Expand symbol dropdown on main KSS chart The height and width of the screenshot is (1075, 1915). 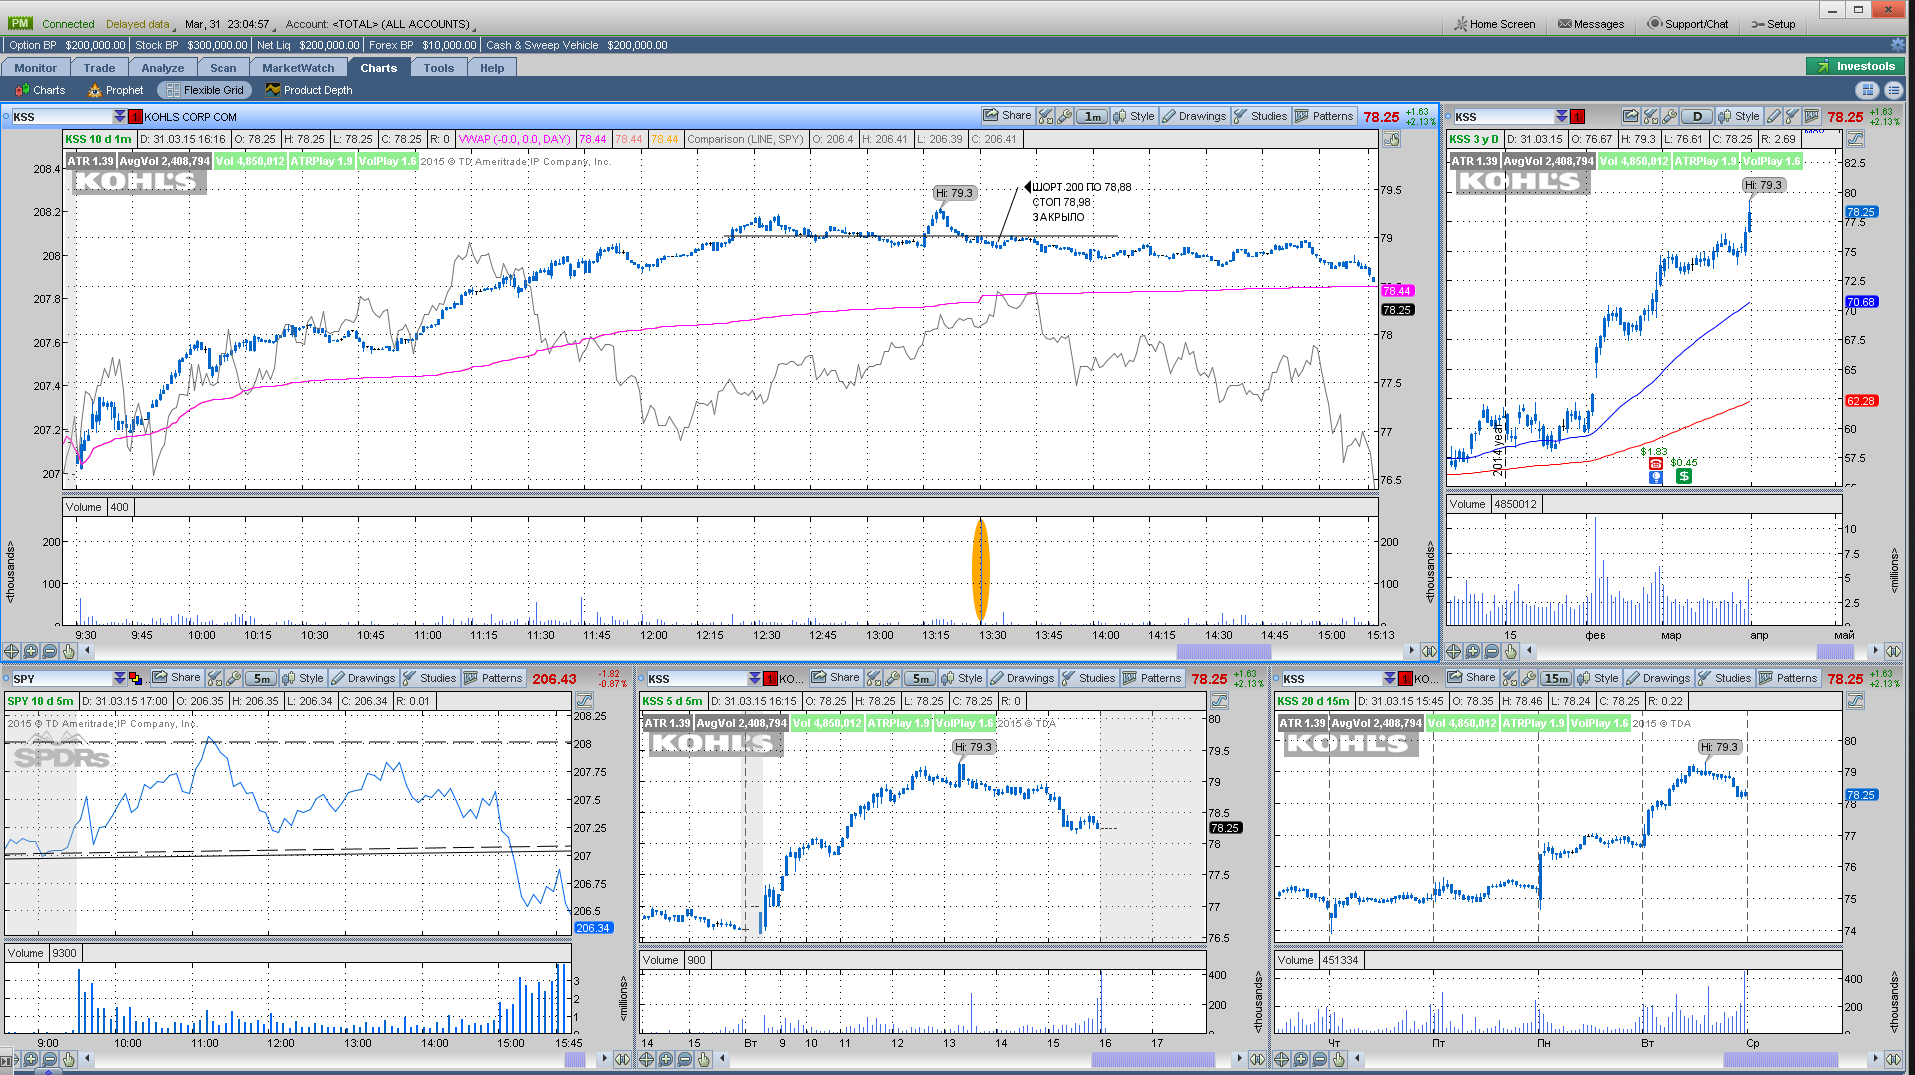point(119,117)
